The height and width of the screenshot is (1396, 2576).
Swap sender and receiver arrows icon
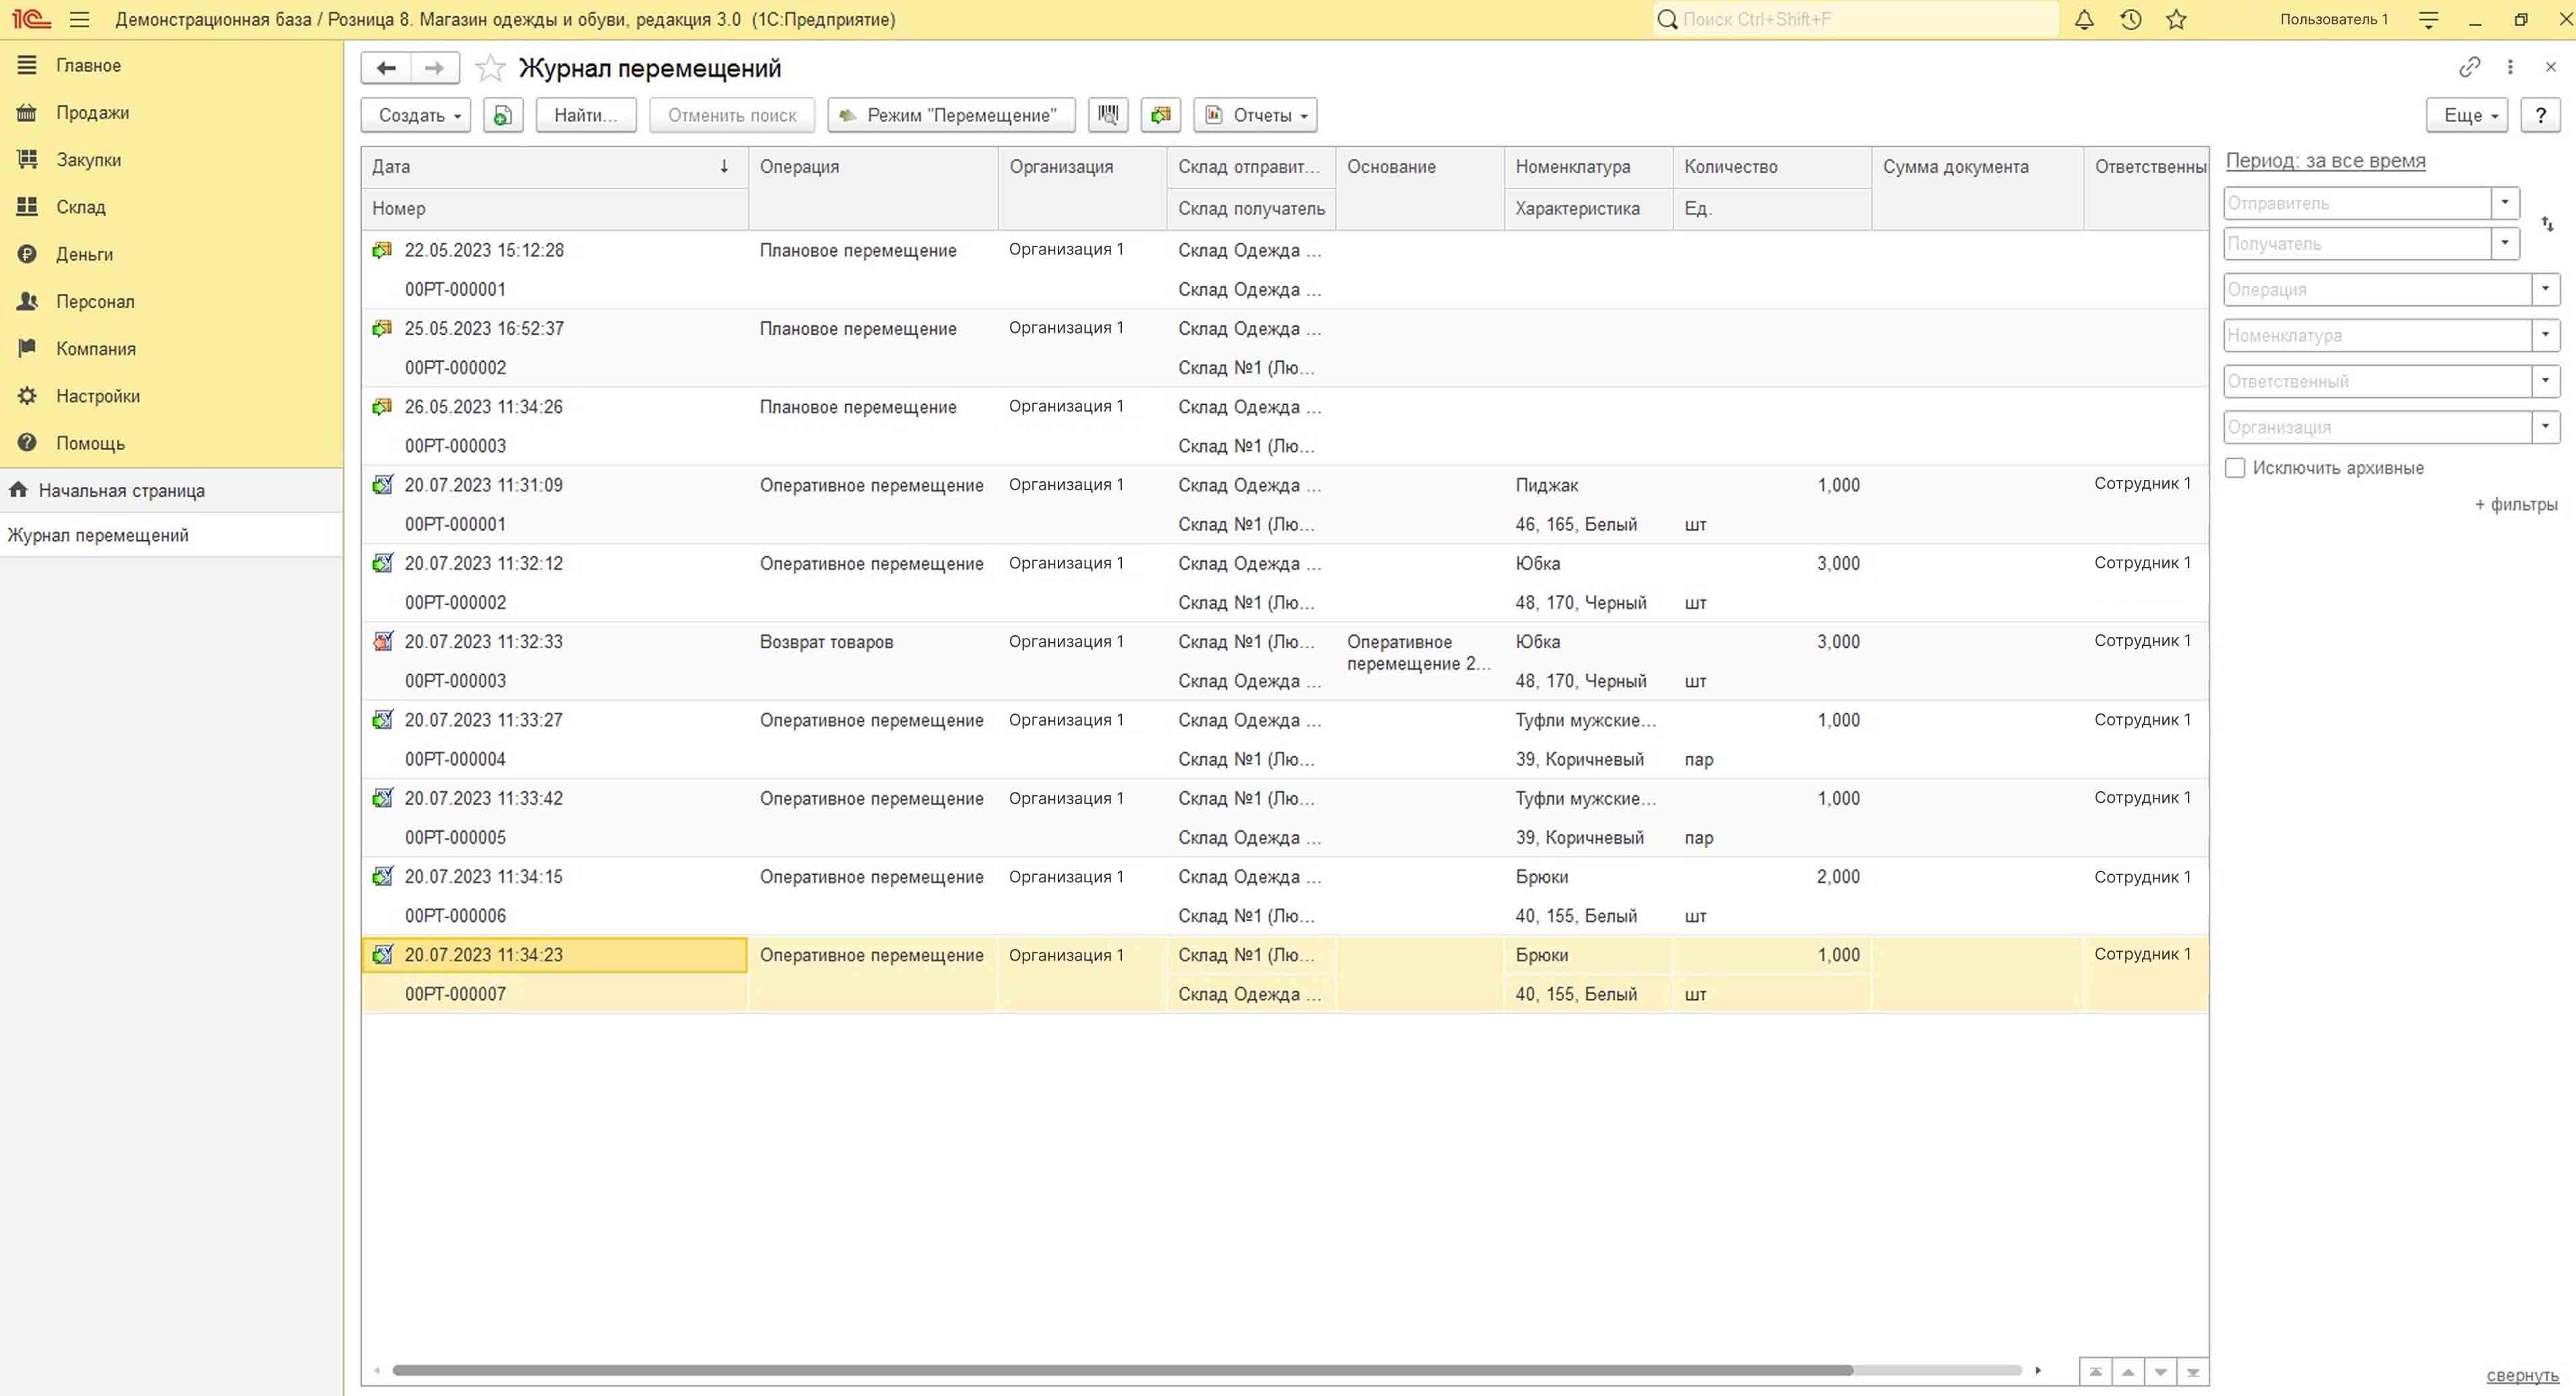coord(2547,224)
